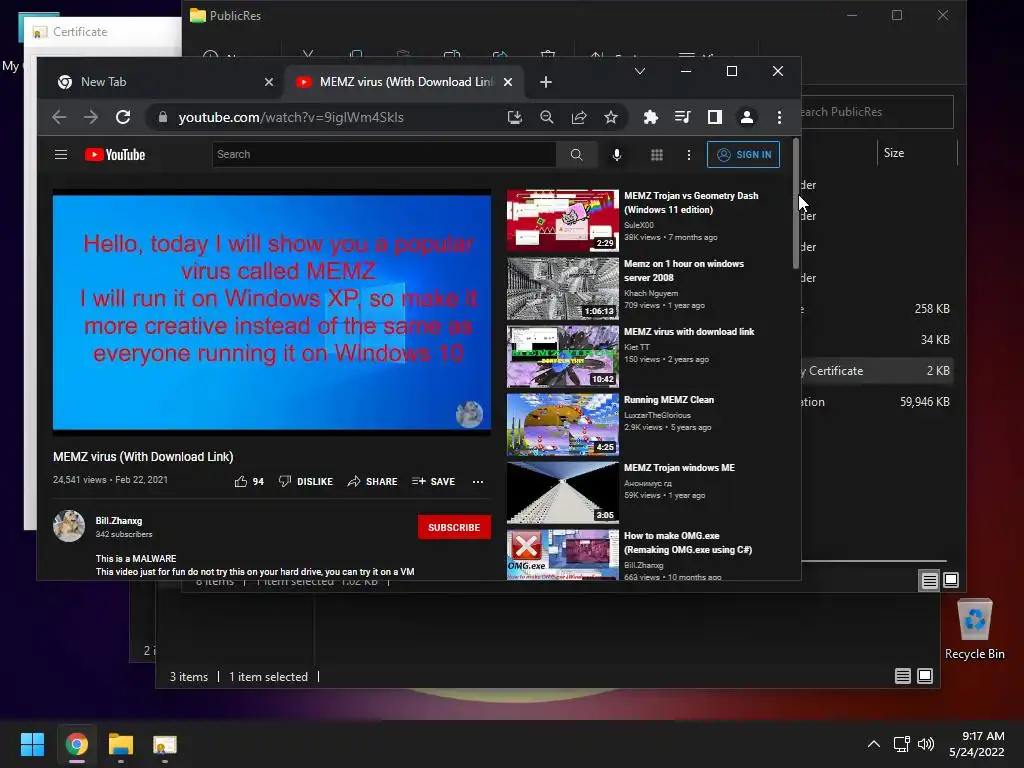
Task: Bookmark this page with the star icon
Action: (x=611, y=117)
